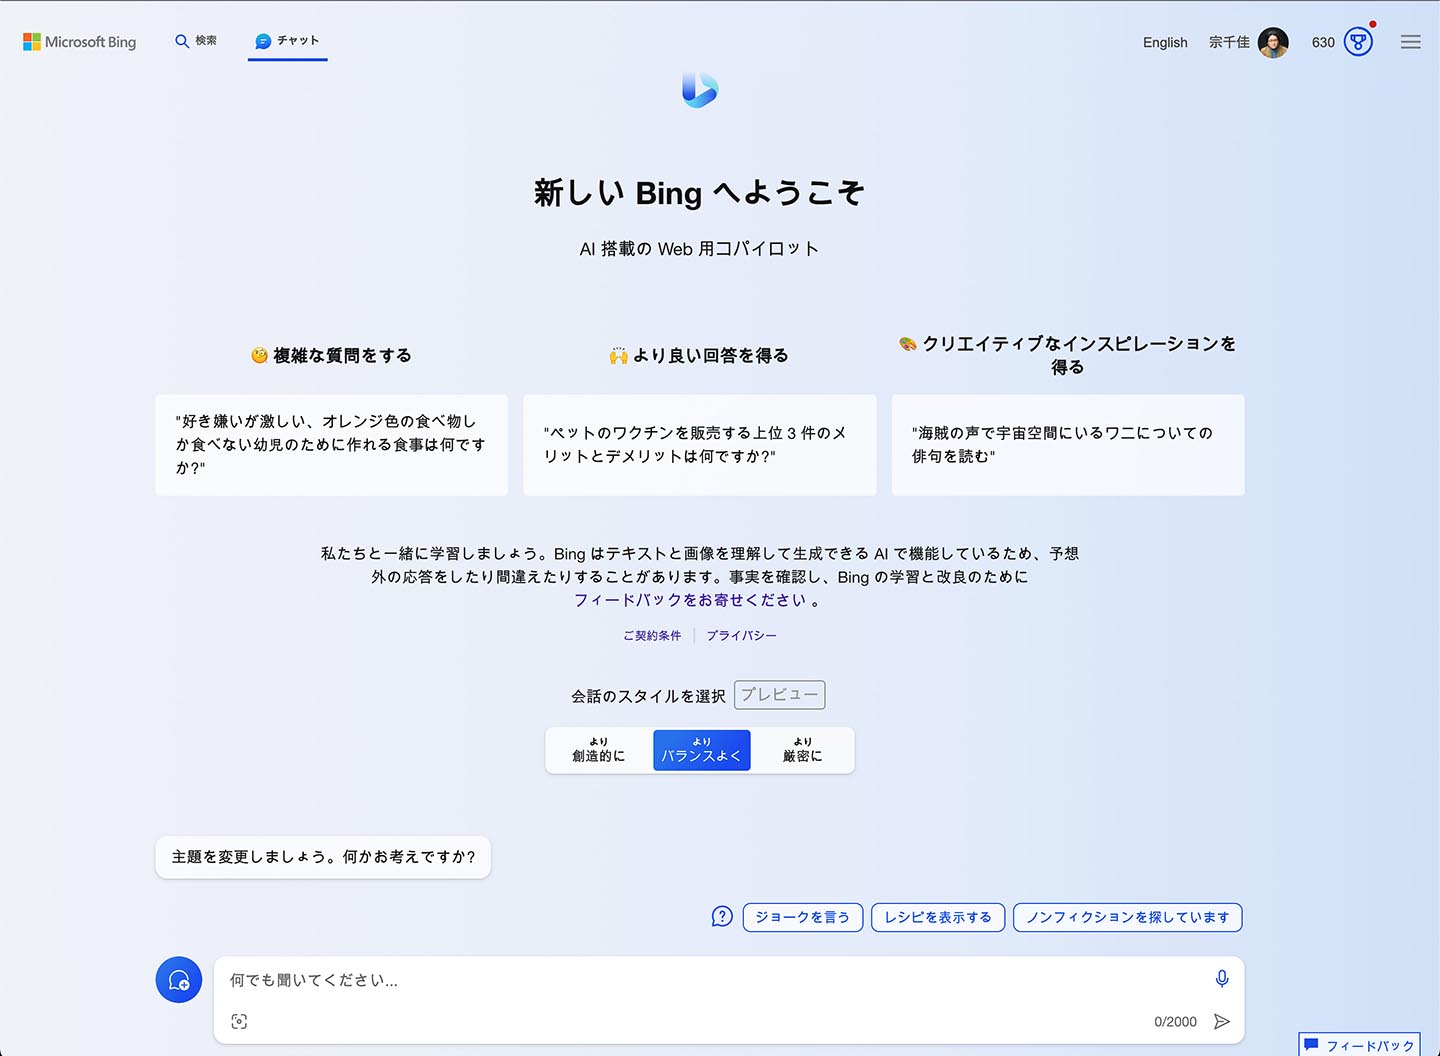Click the ジョークを言う suggestion
This screenshot has height=1056, width=1440.
pyautogui.click(x=802, y=917)
